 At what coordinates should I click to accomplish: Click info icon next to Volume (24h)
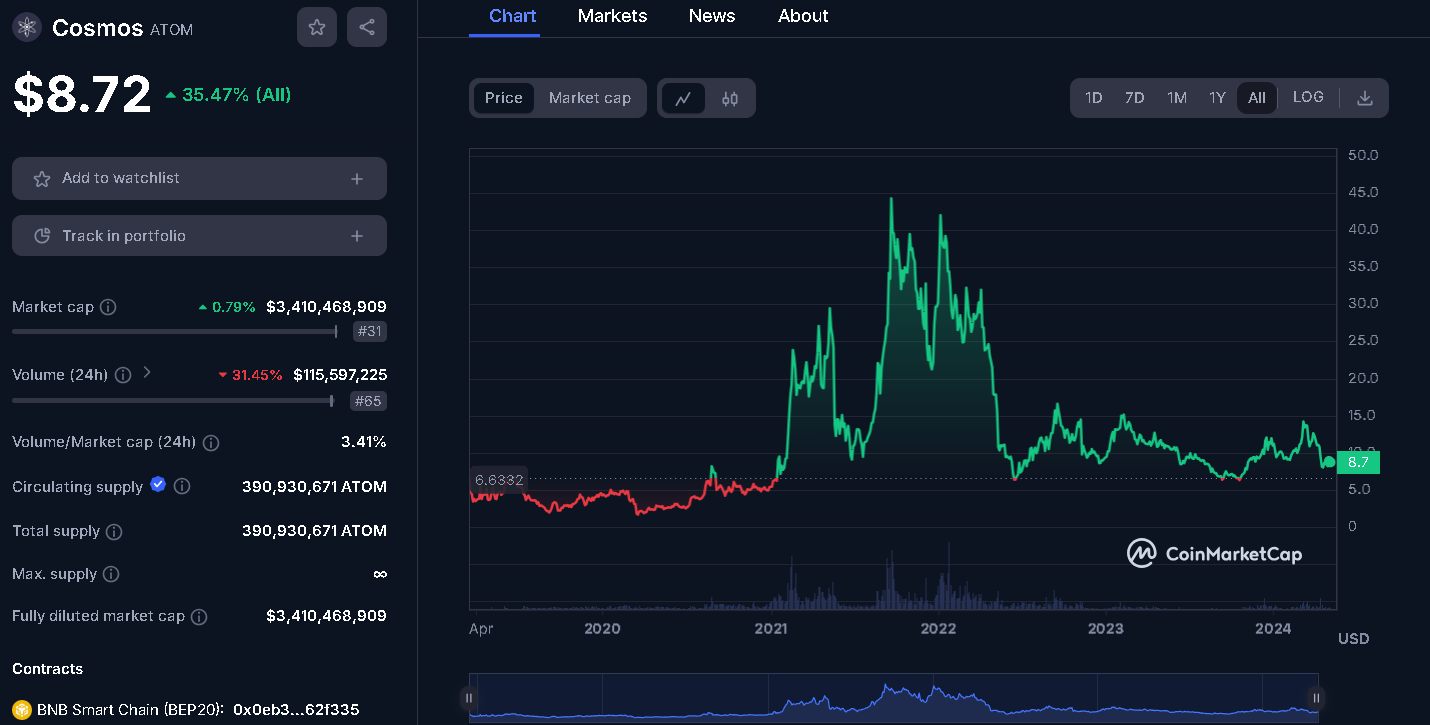tap(123, 375)
